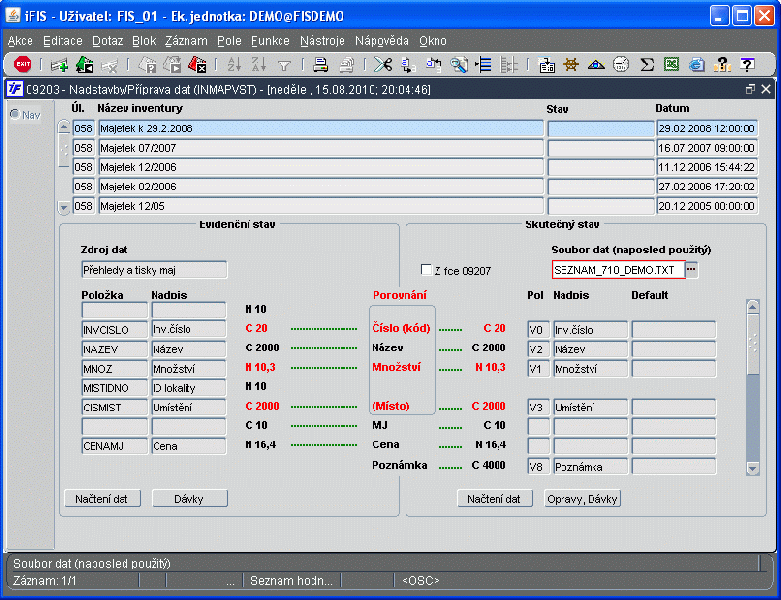
Task: Click the cancel query icon with red X
Action: pyautogui.click(x=197, y=65)
